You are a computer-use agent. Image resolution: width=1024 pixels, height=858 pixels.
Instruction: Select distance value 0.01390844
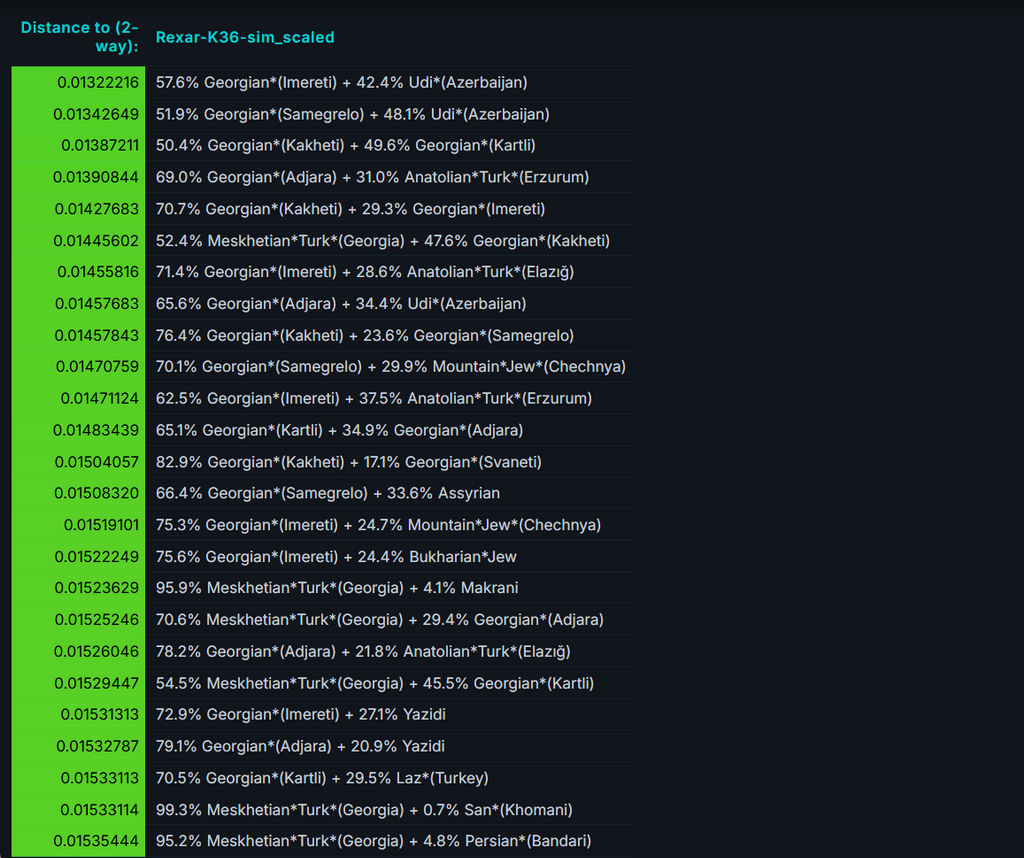96,178
